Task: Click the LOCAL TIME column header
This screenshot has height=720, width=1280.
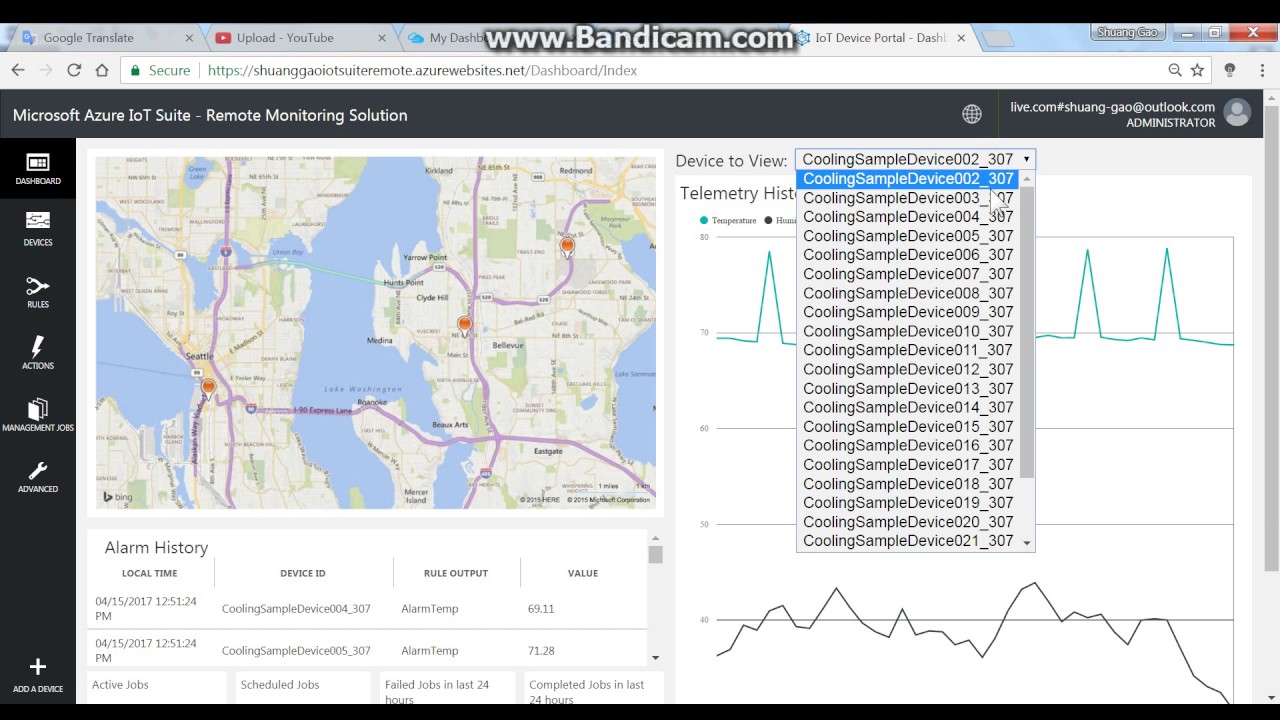Action: (150, 573)
